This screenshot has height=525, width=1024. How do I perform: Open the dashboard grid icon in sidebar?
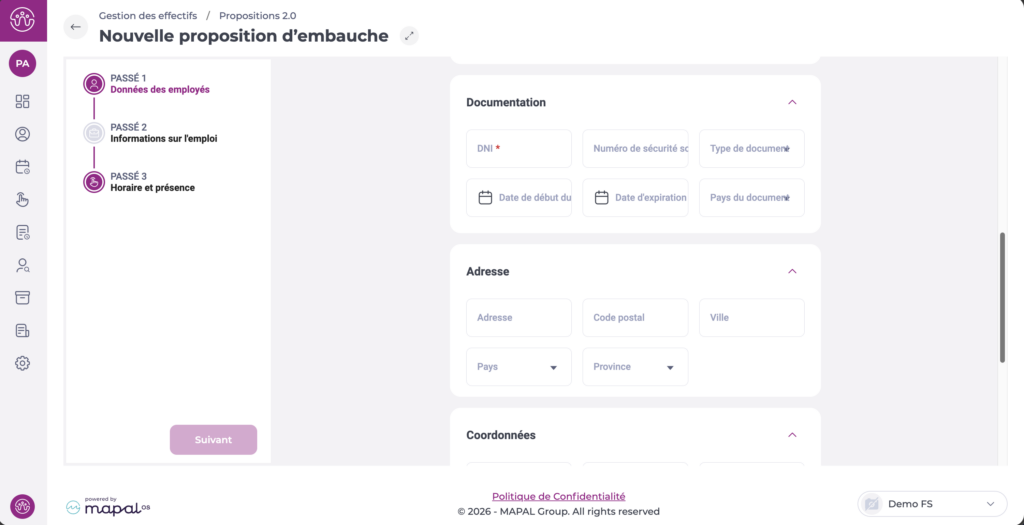23,101
